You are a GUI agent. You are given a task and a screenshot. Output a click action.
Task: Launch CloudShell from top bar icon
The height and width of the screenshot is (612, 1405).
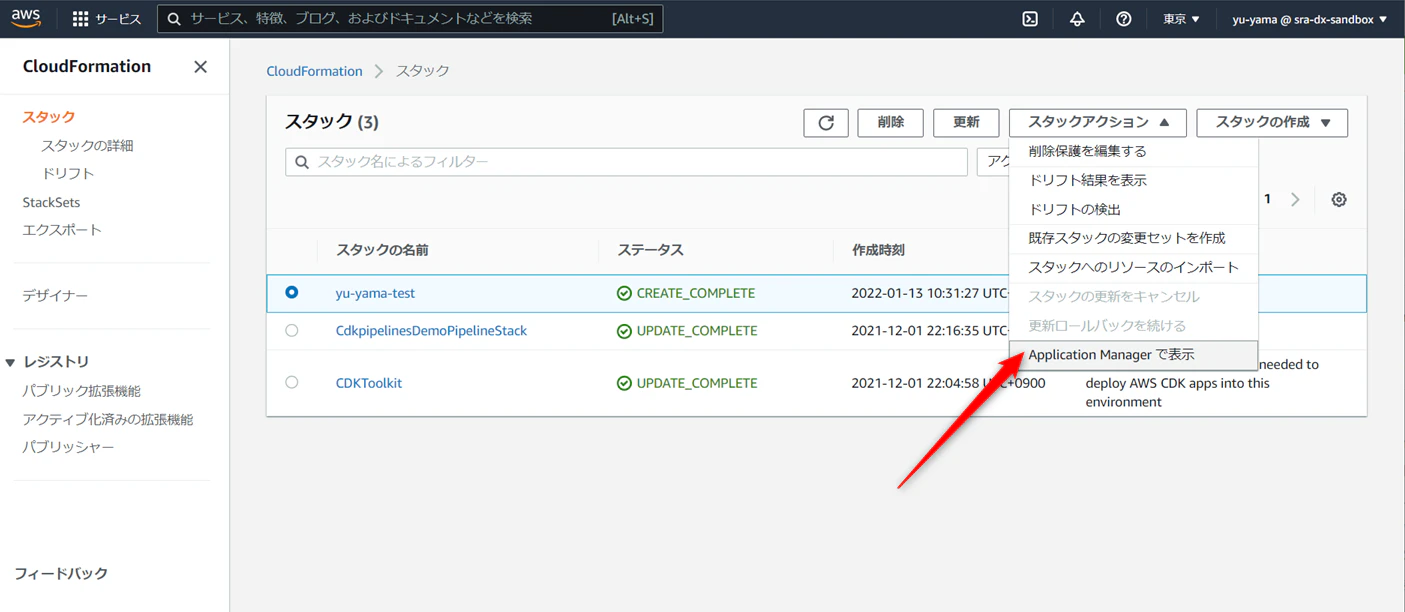click(x=1030, y=19)
